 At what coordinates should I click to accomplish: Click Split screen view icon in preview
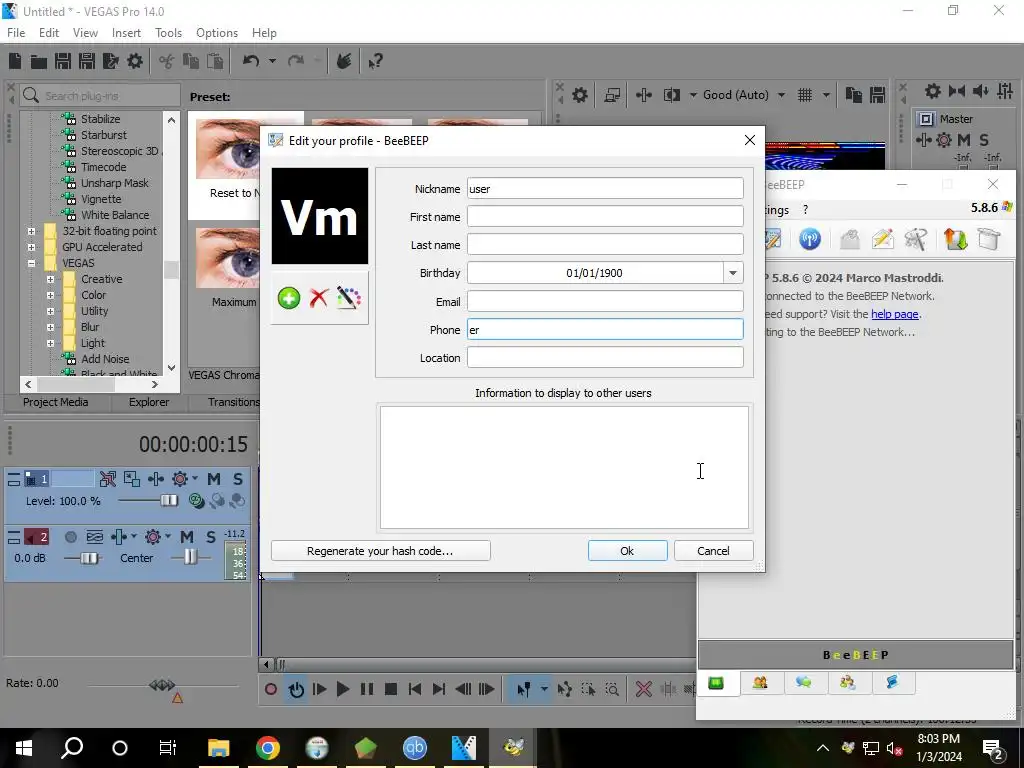pyautogui.click(x=672, y=95)
